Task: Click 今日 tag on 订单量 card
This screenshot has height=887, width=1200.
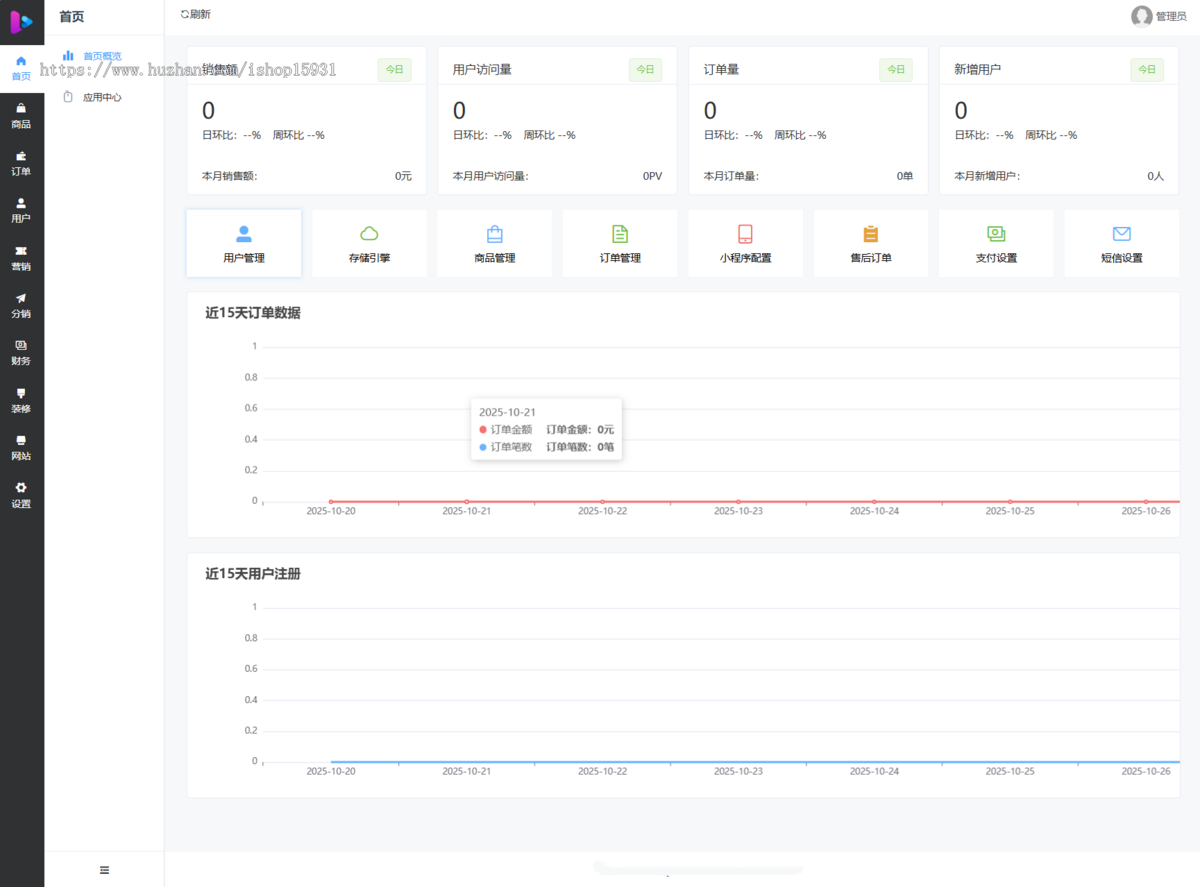Action: [896, 70]
